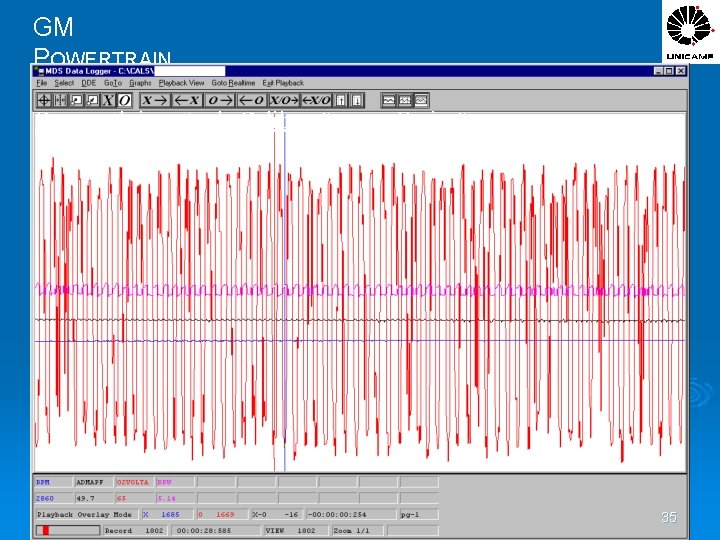This screenshot has width=720, height=540.
Task: Close the MDS Data Logger window
Action: click(681, 71)
